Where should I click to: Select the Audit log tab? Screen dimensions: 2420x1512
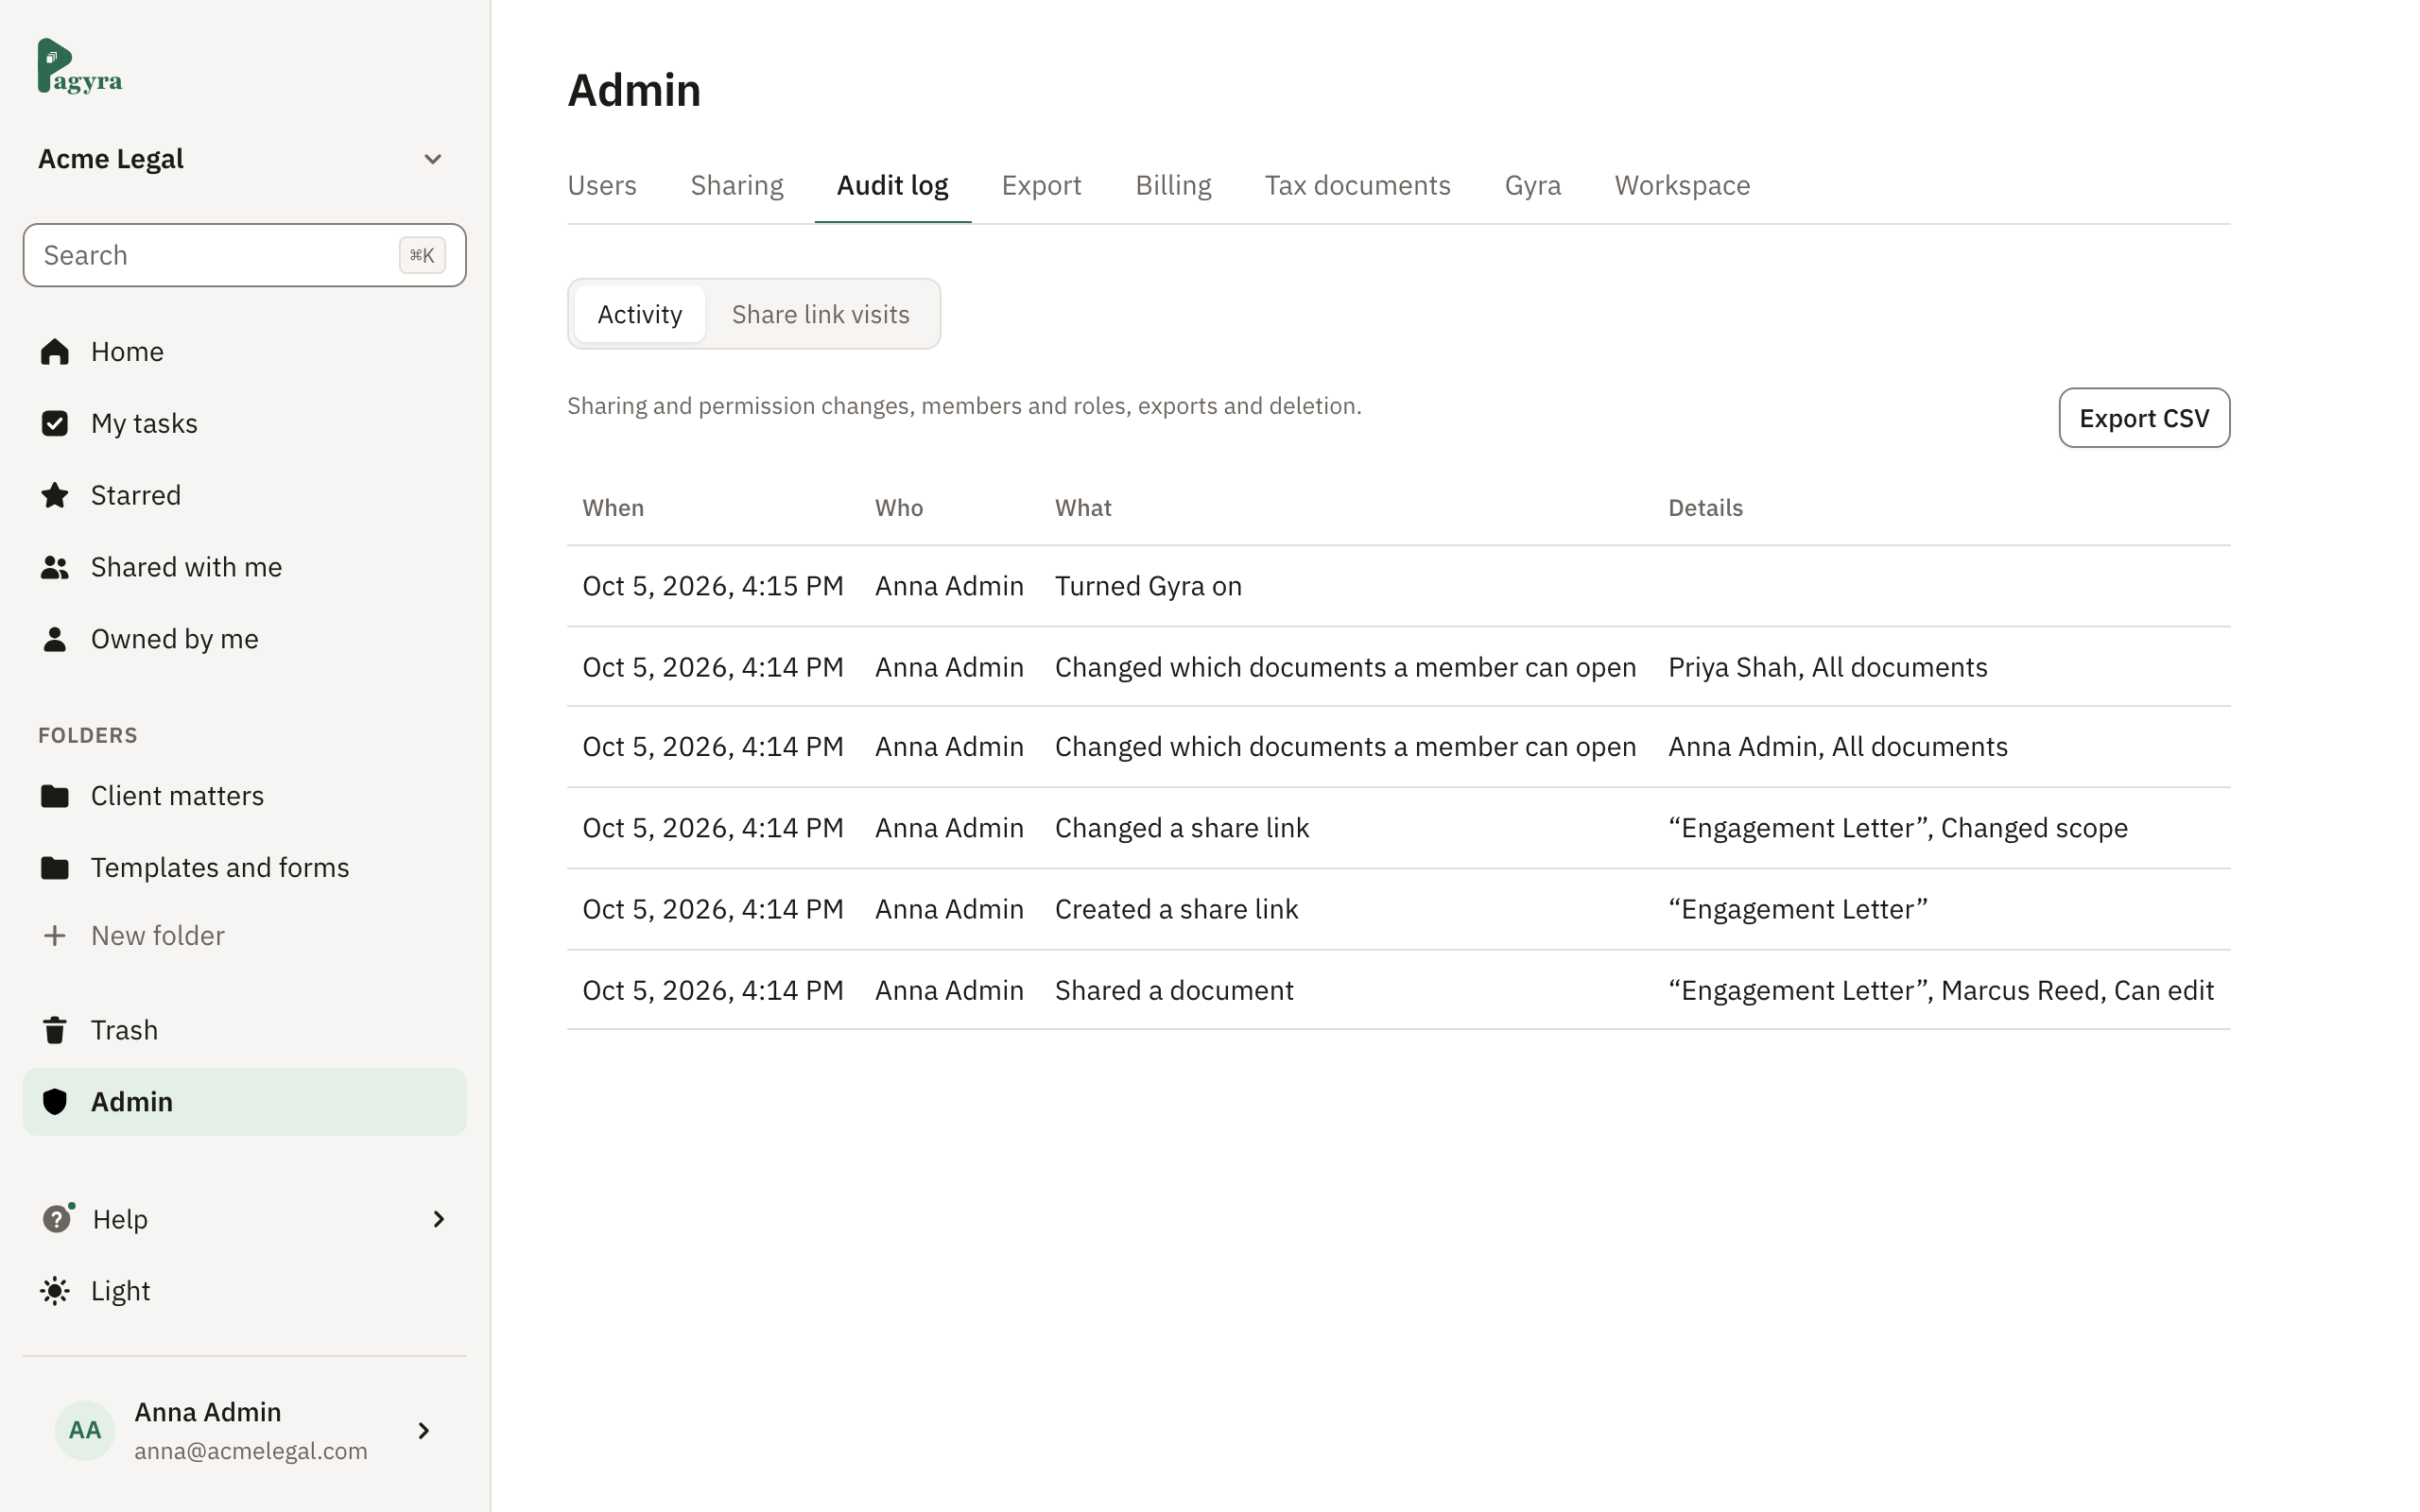tap(893, 186)
